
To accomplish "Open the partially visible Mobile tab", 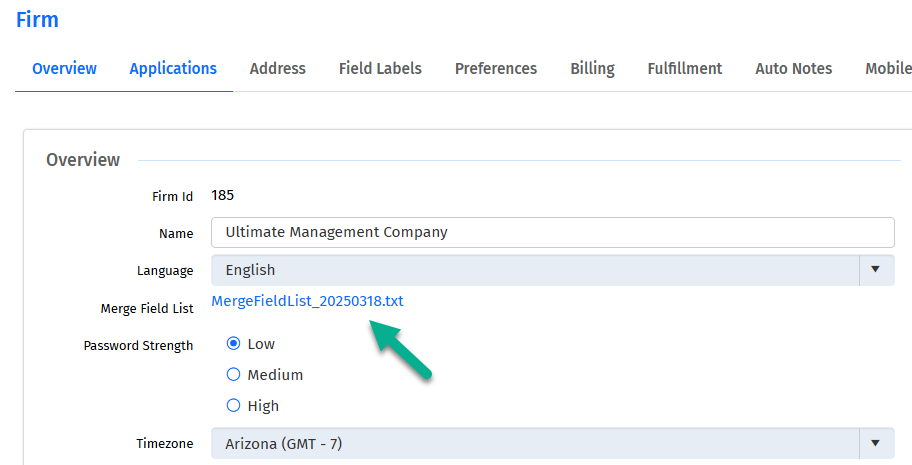I will point(888,69).
